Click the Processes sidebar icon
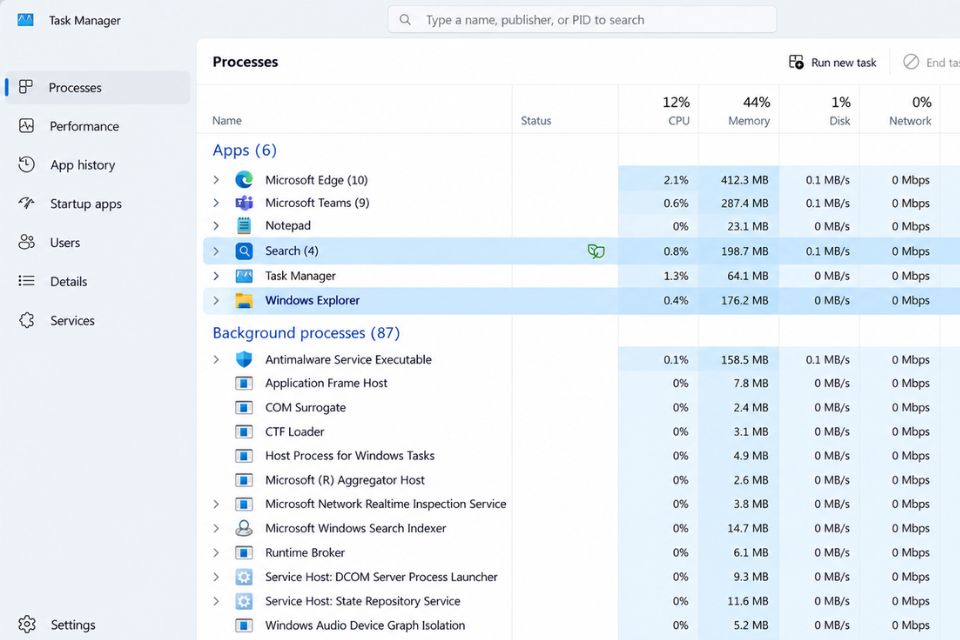This screenshot has width=960, height=640. 26,87
